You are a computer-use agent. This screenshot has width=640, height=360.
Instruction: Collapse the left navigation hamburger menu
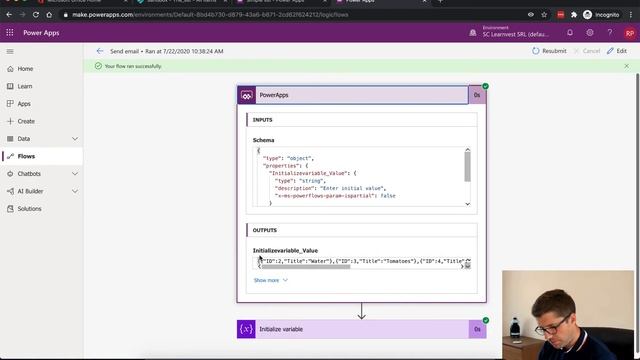click(x=10, y=51)
